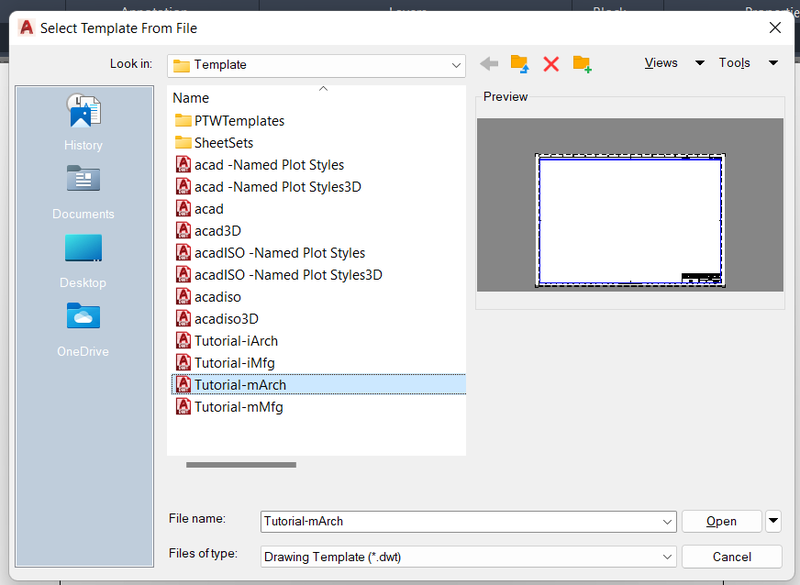Sort files by Name column header
800x585 pixels.
[x=191, y=98]
